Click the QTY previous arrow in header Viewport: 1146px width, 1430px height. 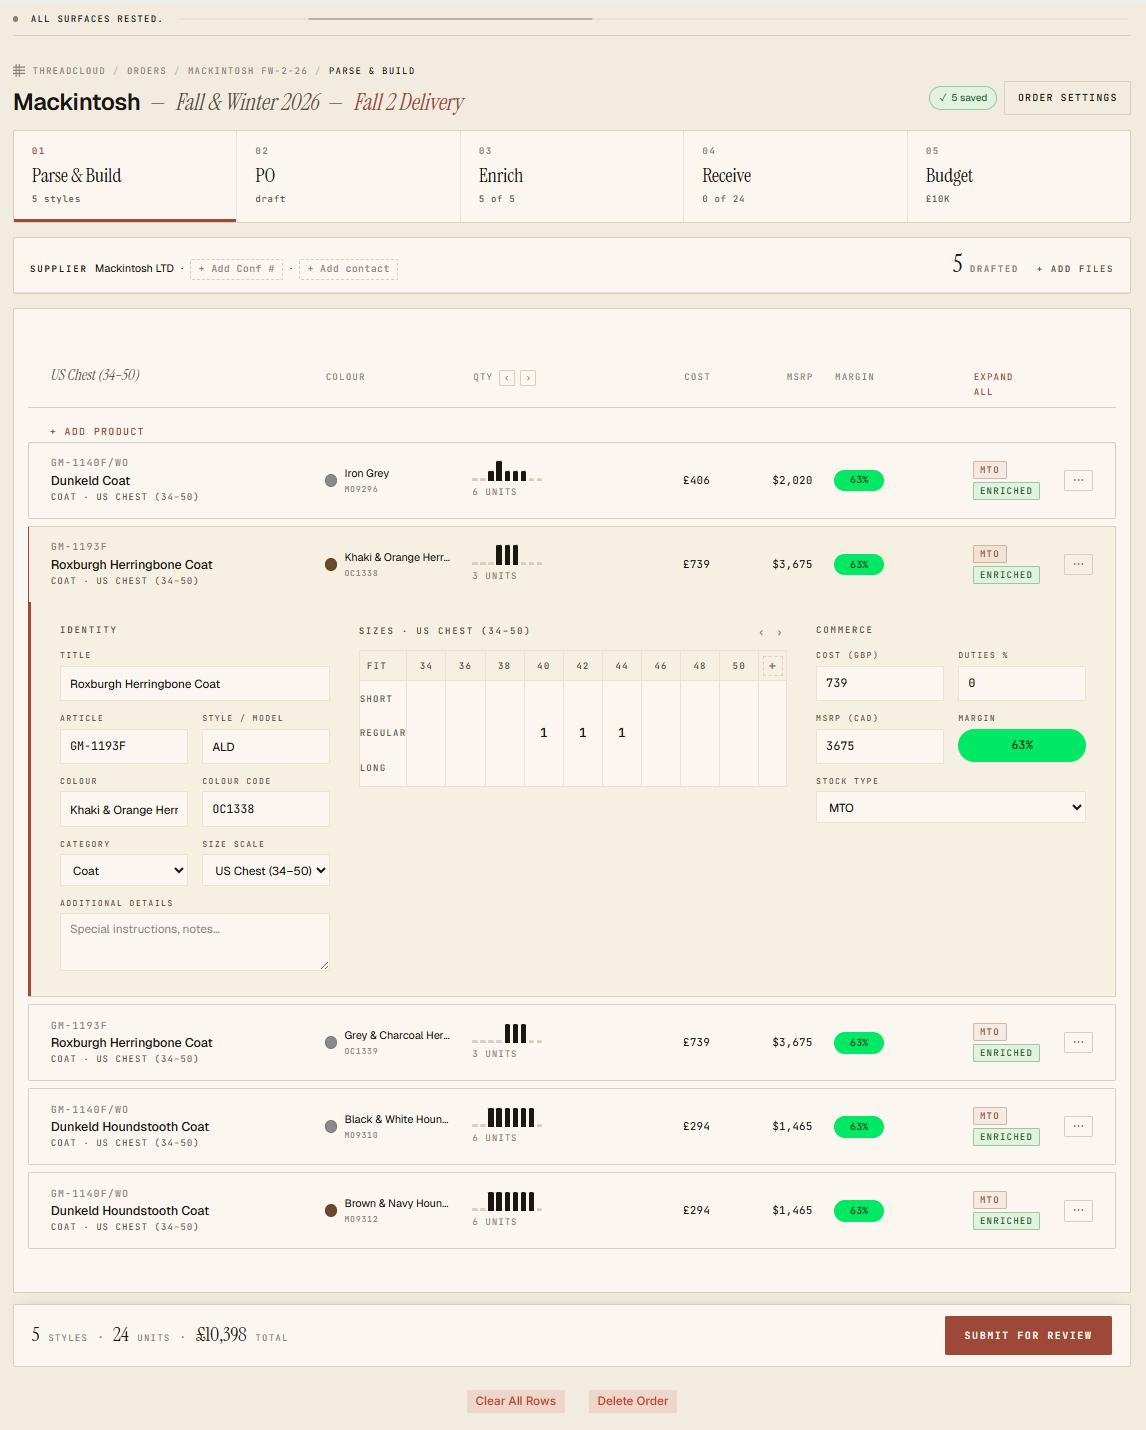click(x=507, y=378)
